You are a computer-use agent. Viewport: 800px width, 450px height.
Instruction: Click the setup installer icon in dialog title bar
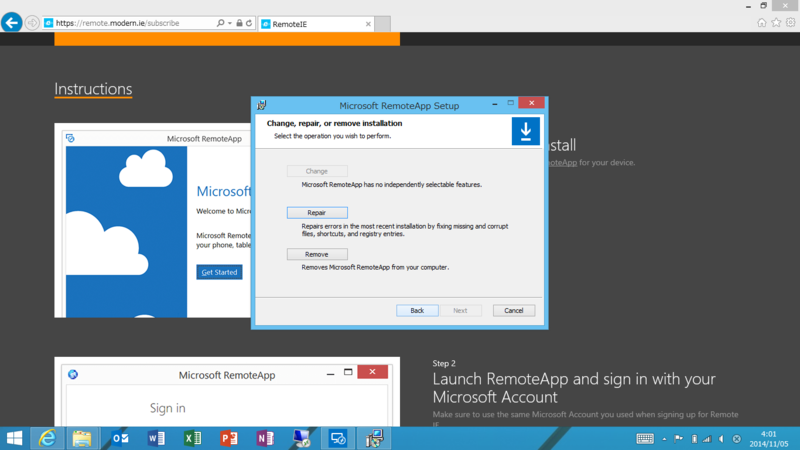(x=262, y=105)
